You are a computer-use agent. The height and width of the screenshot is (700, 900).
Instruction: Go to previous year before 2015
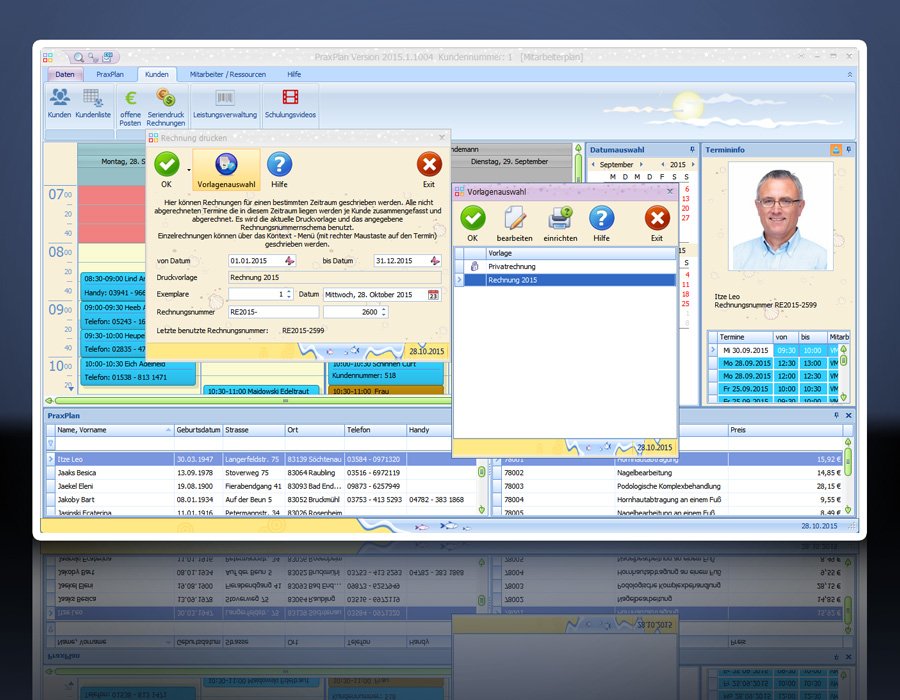663,164
